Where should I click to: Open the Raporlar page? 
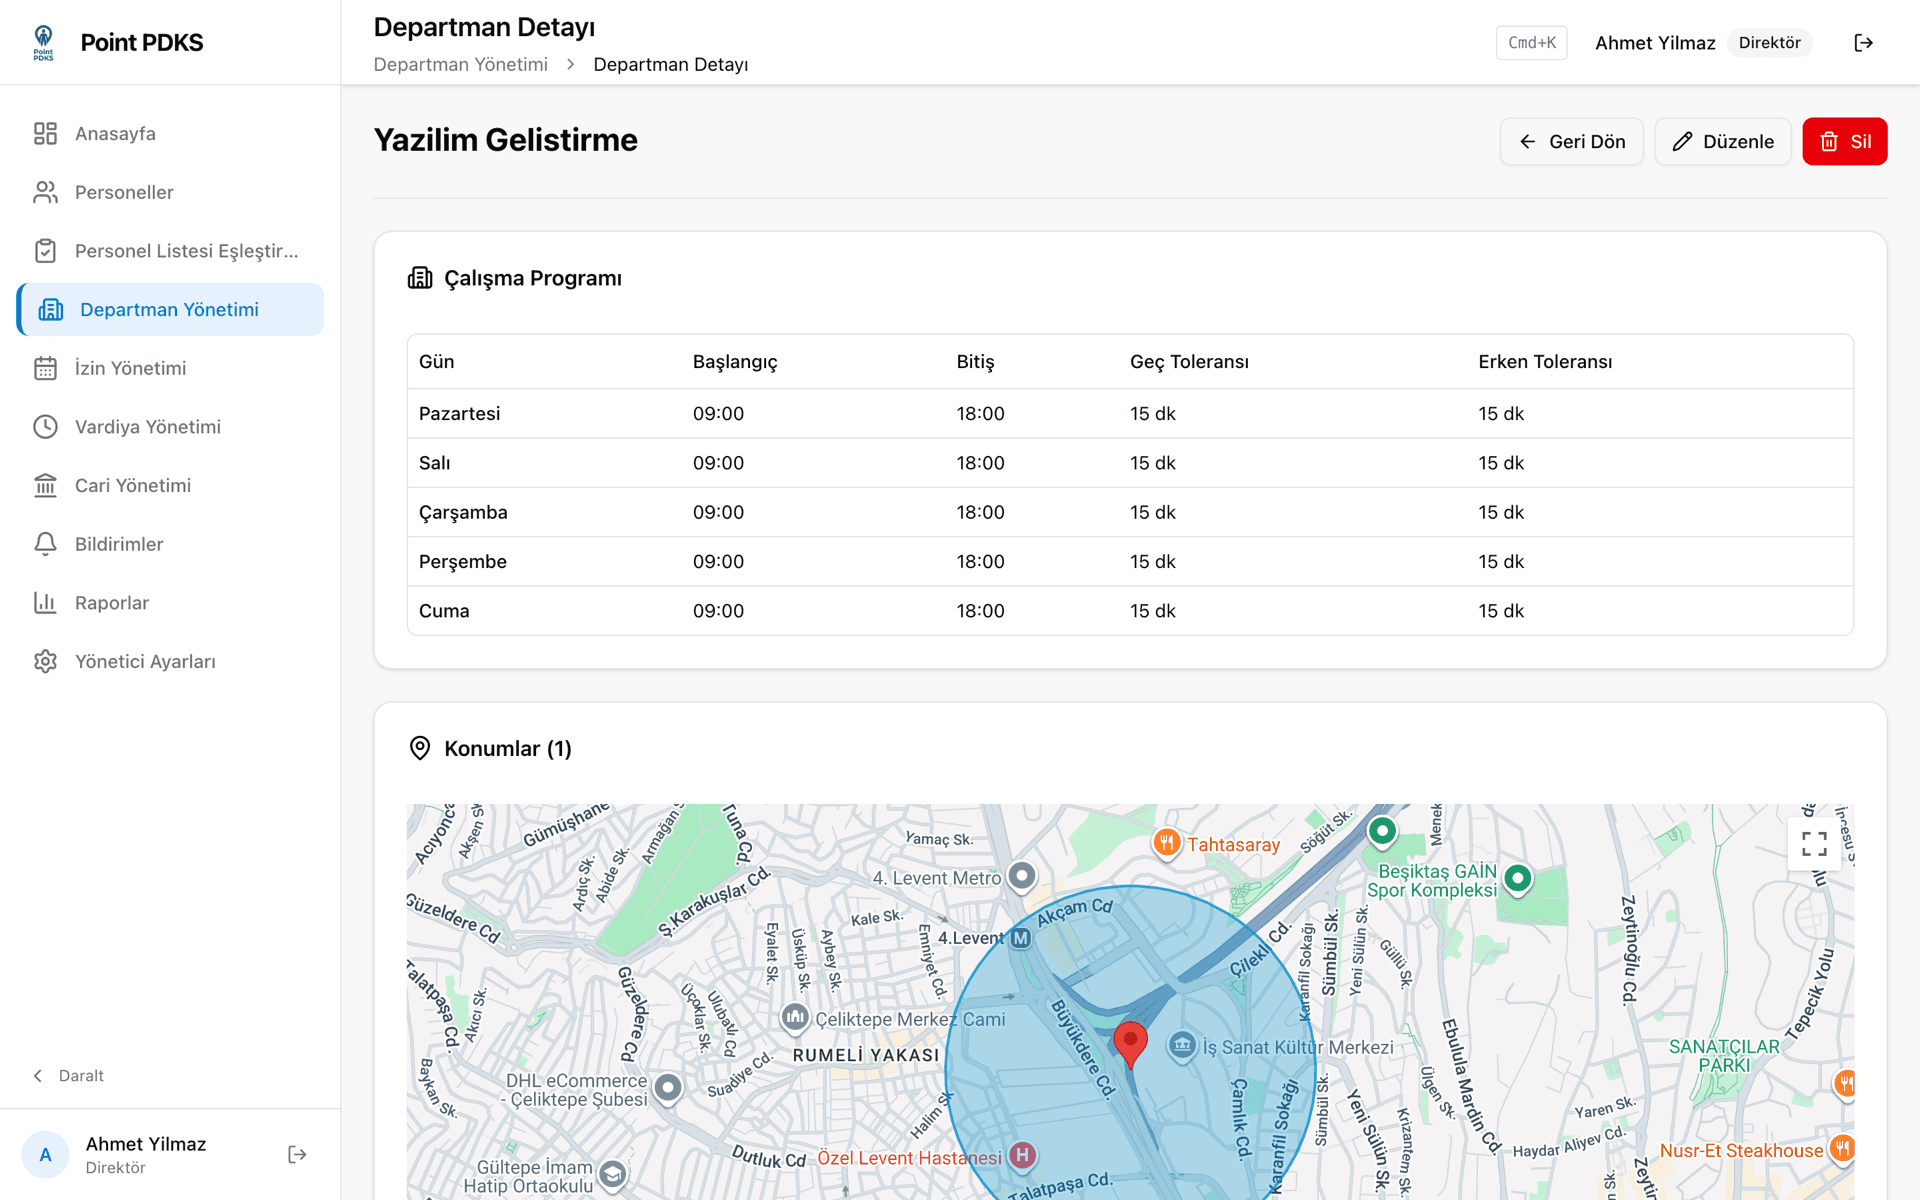(170, 603)
